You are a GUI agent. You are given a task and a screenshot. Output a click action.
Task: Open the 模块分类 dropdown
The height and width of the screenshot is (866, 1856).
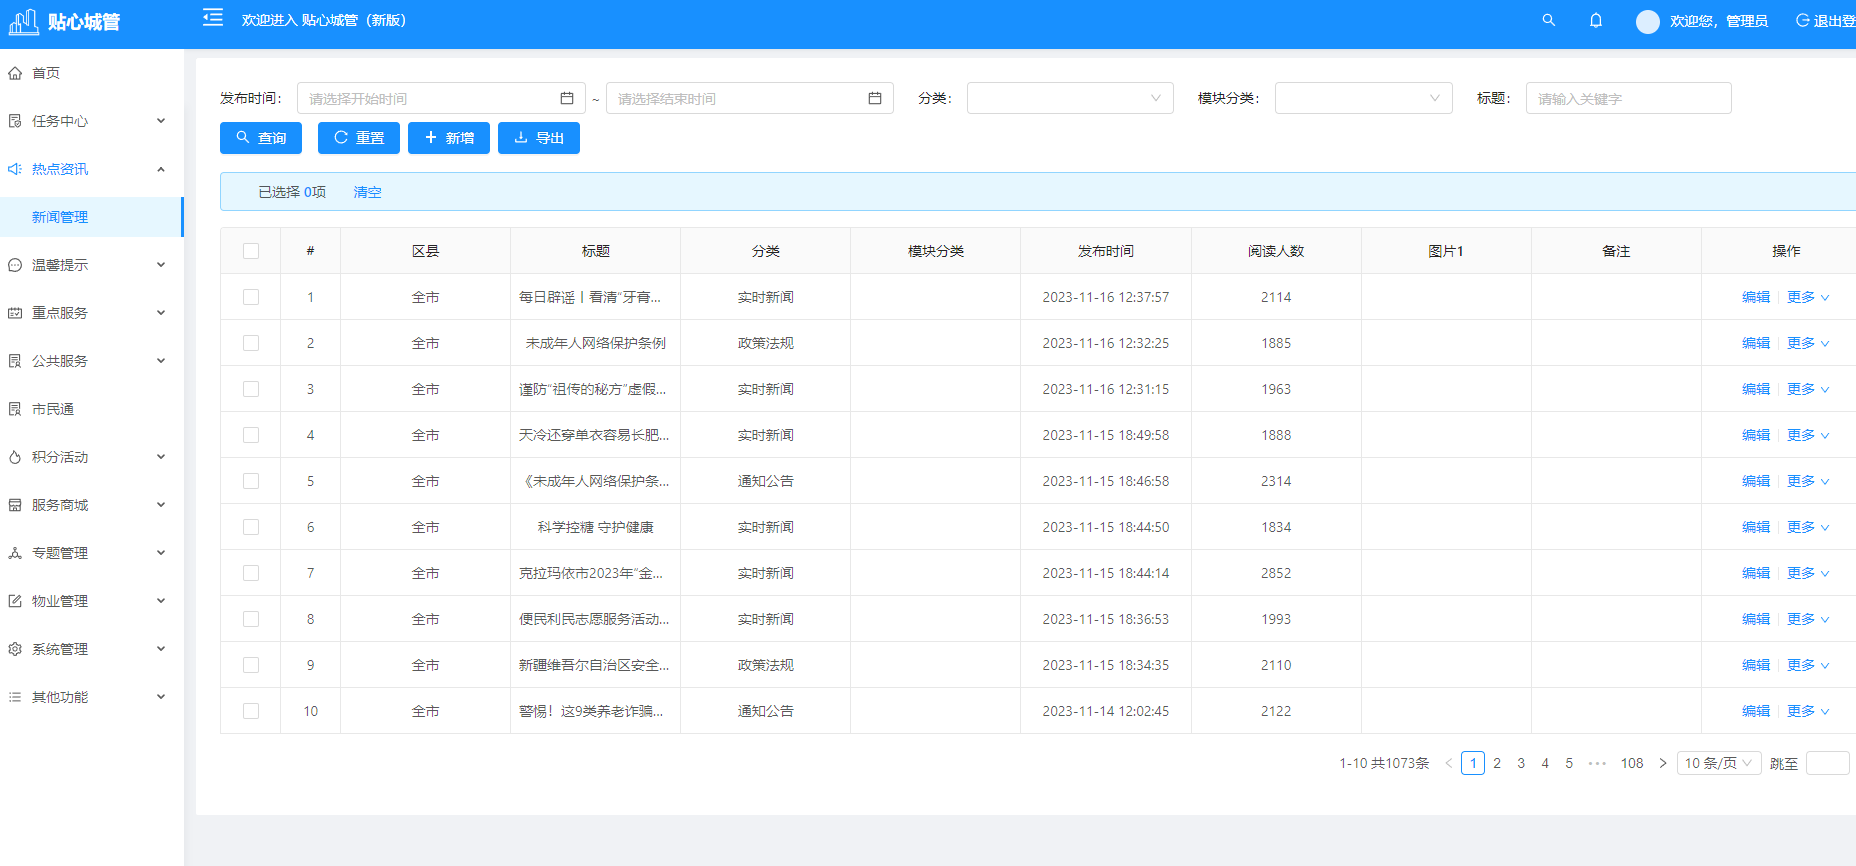tap(1363, 98)
